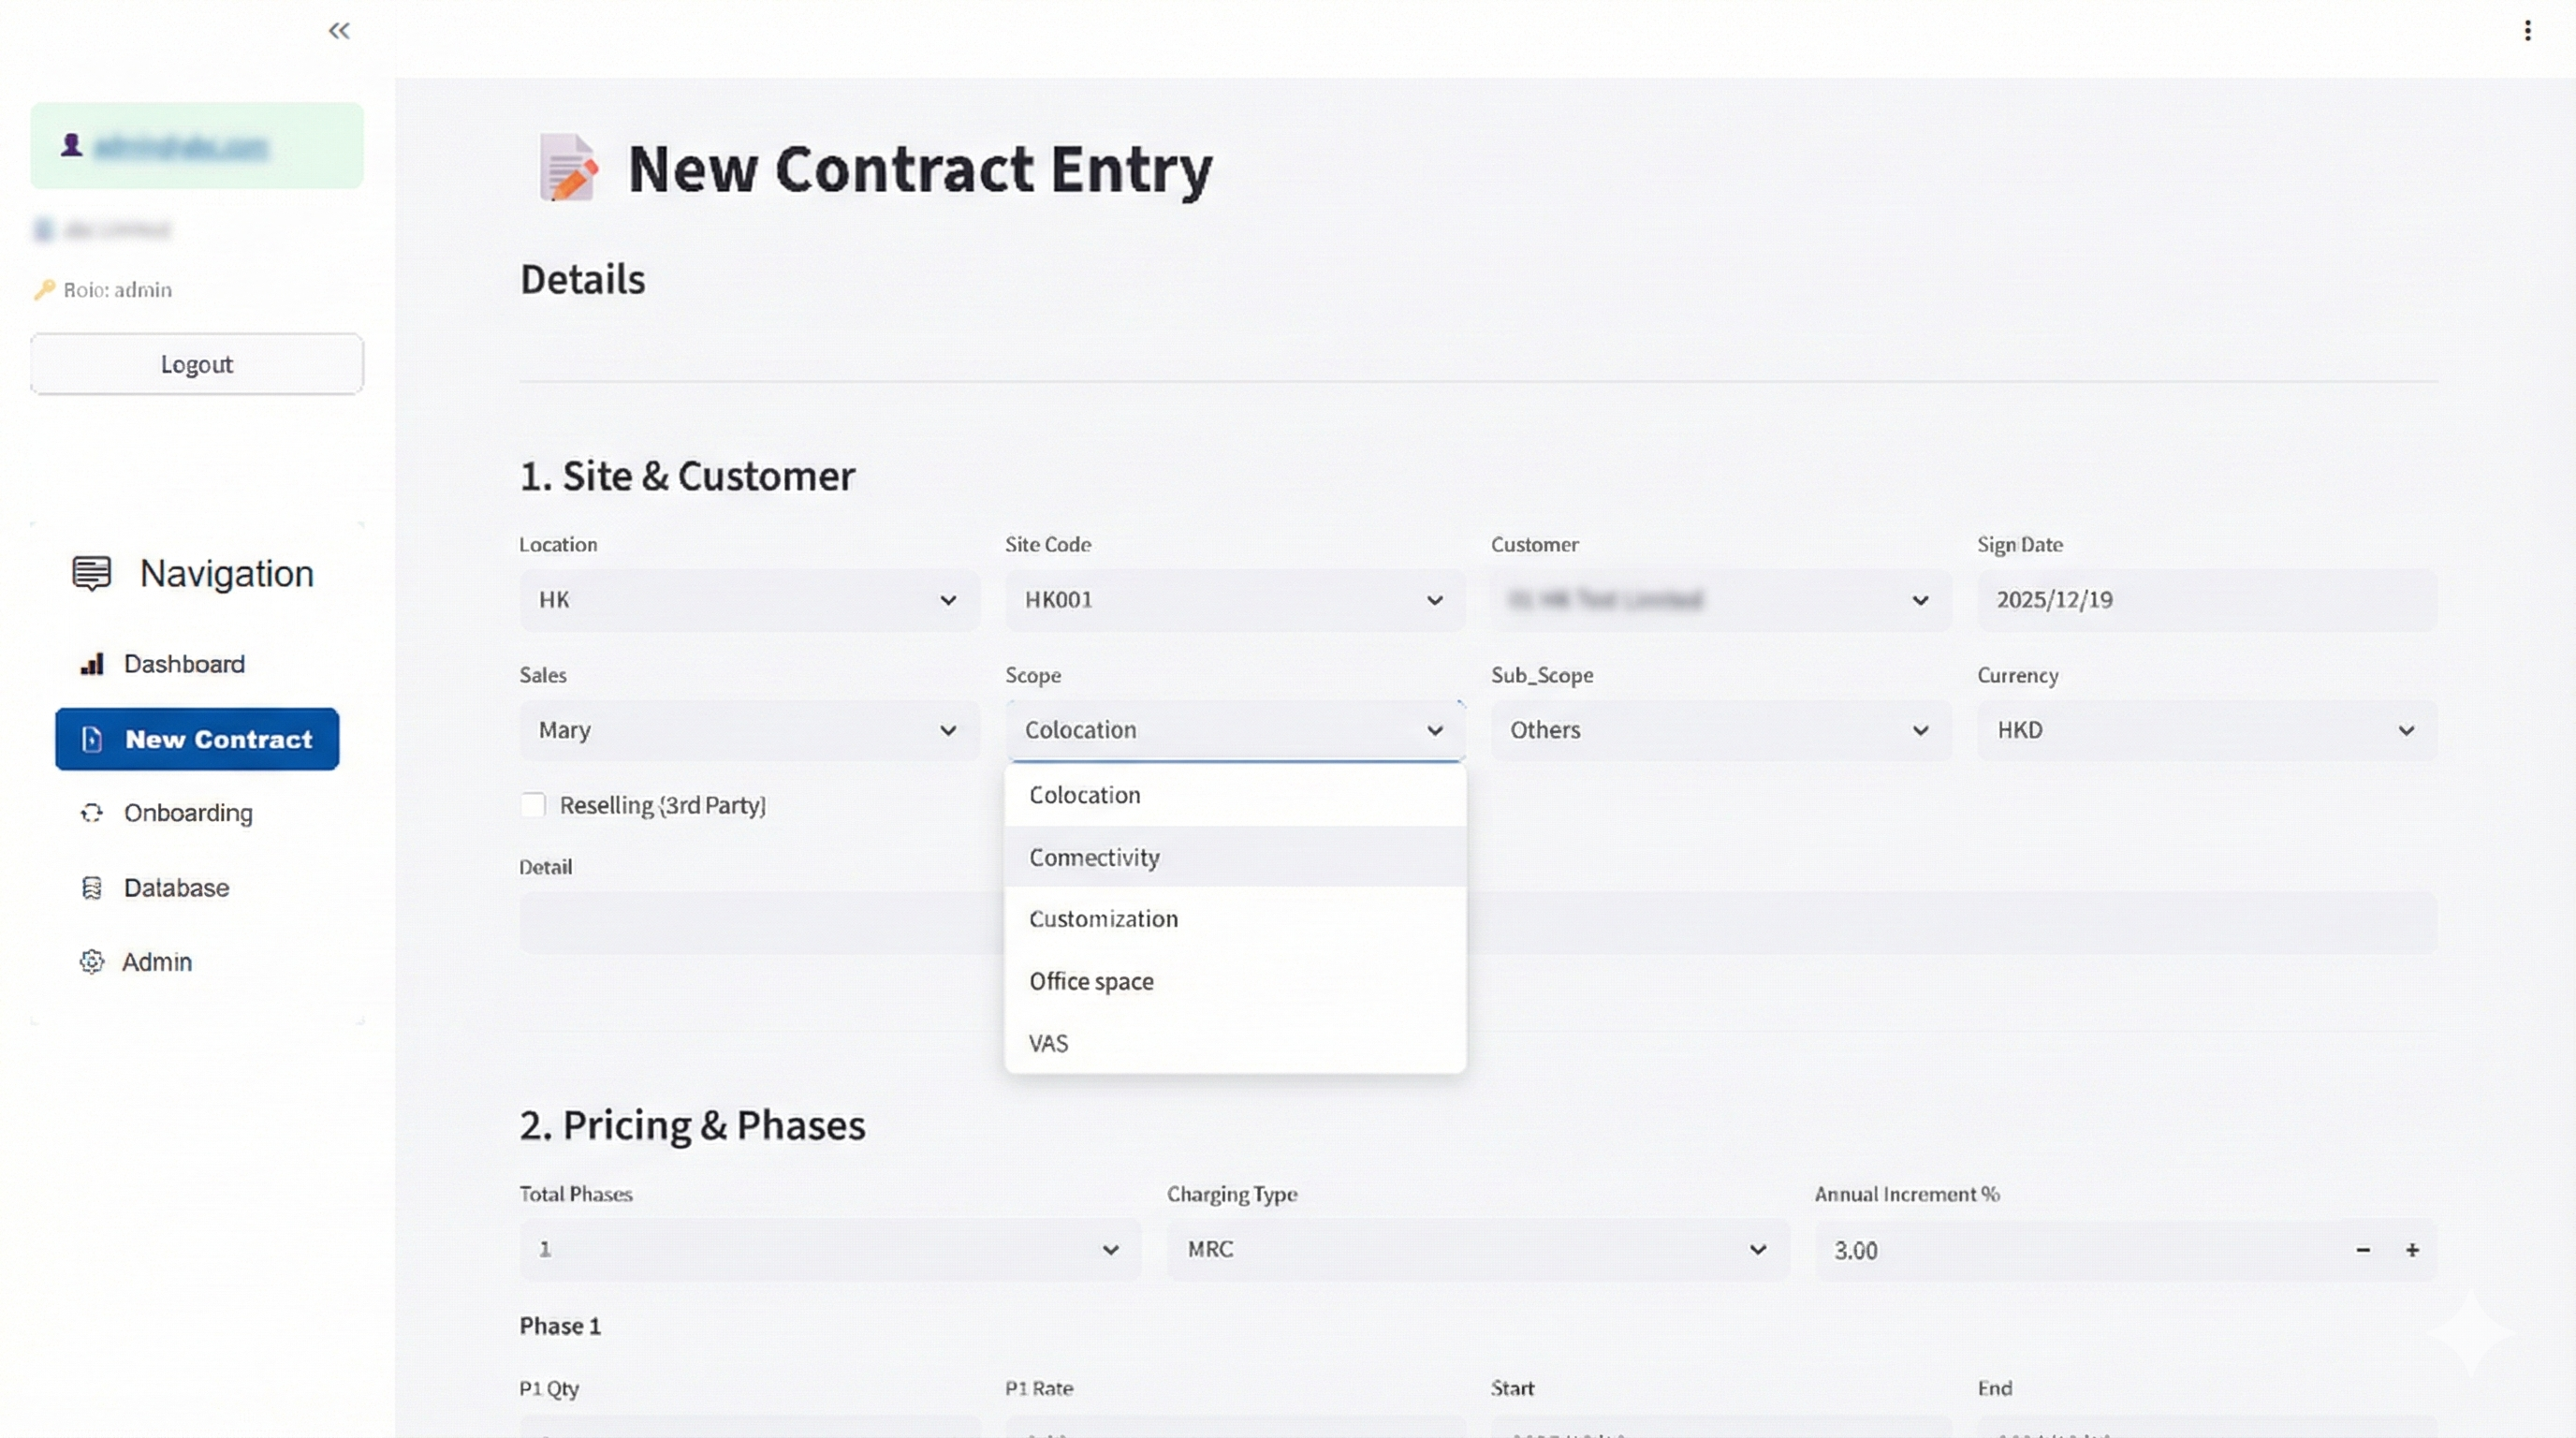Click the user profile icon in sidebar
Viewport: 2576px width, 1438px height.
coord(70,145)
